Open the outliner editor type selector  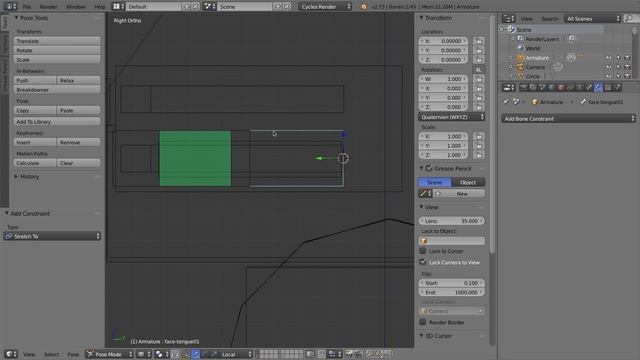[x=509, y=18]
